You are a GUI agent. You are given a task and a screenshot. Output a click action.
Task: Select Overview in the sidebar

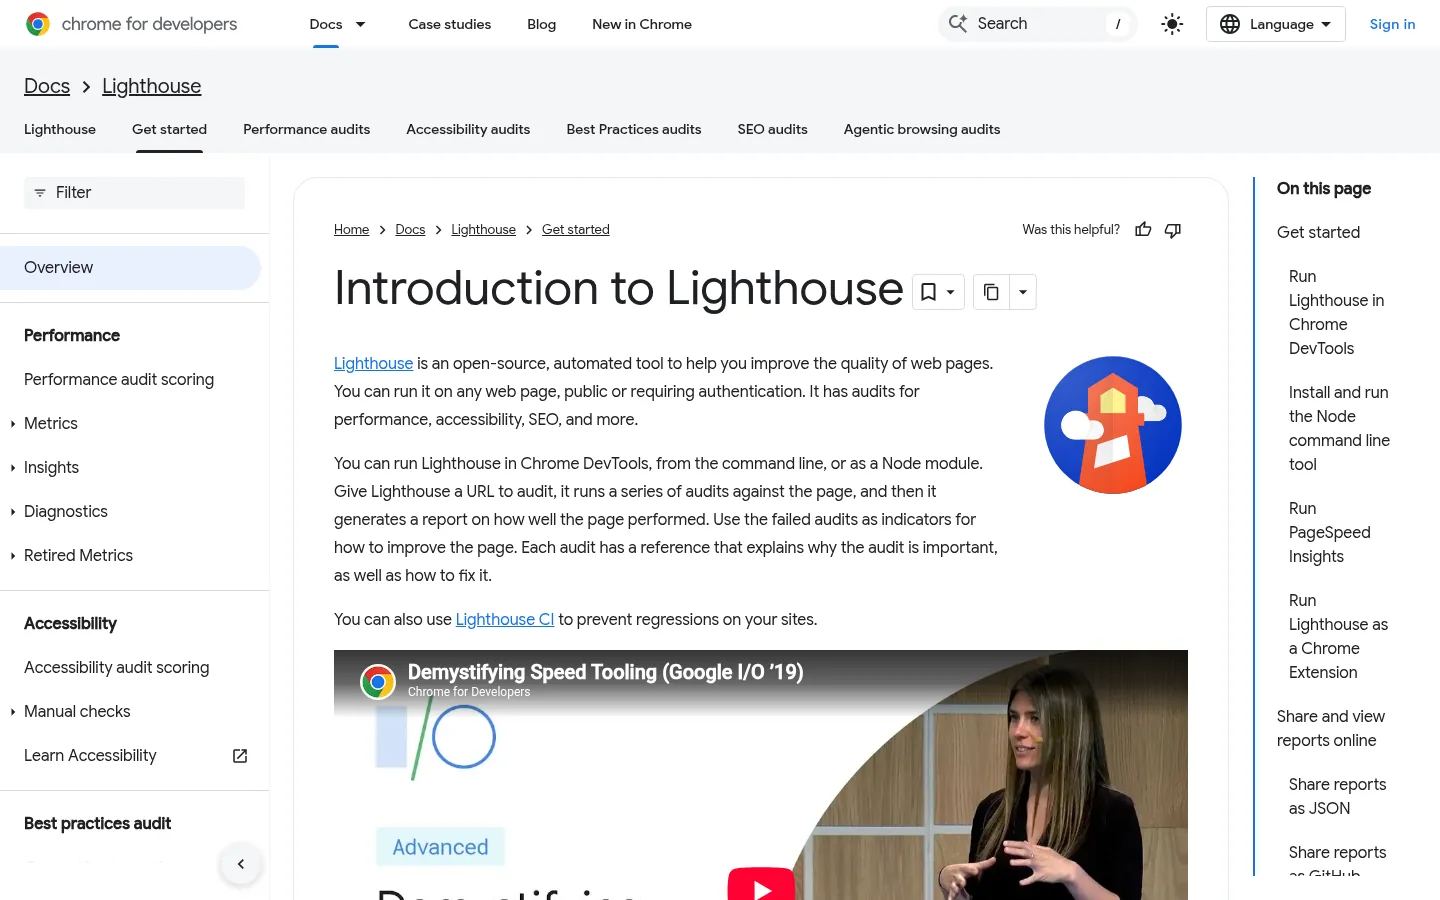pos(130,268)
